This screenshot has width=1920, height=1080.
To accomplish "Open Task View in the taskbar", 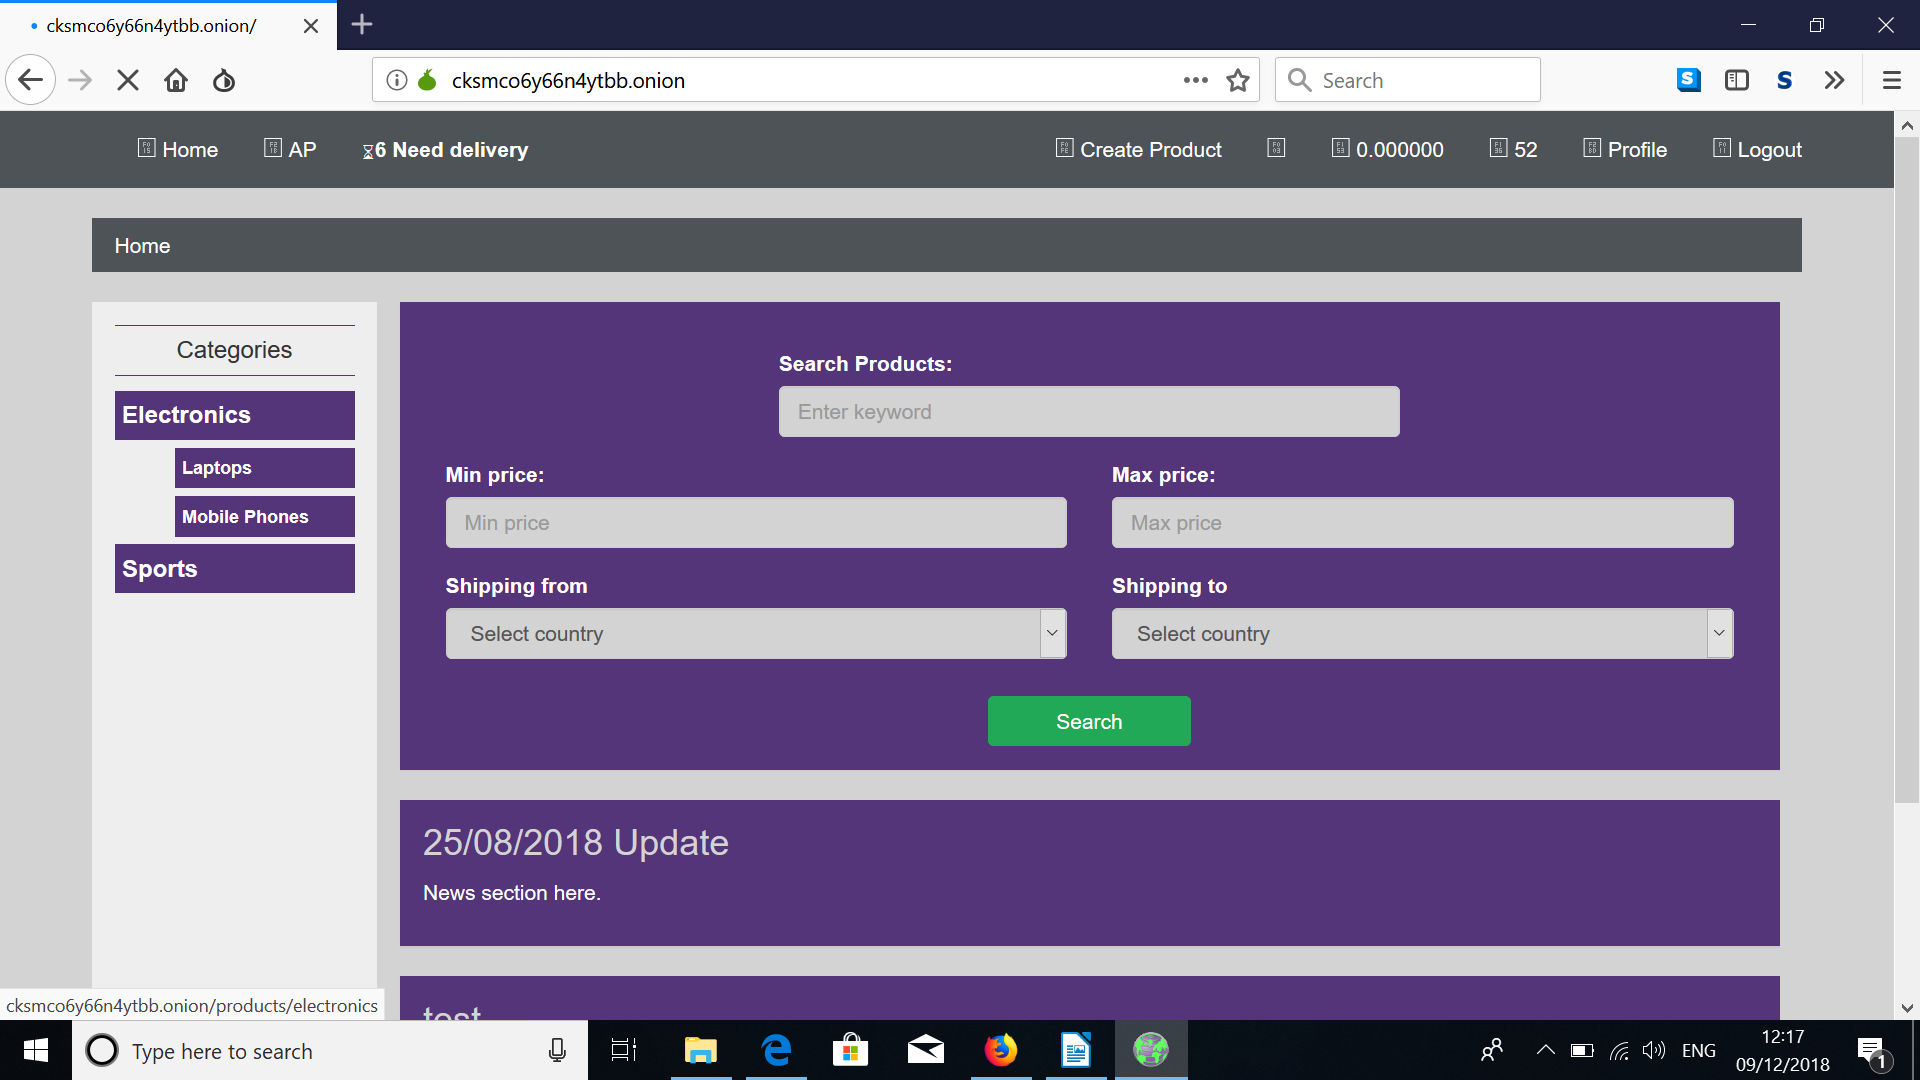I will coord(624,1050).
